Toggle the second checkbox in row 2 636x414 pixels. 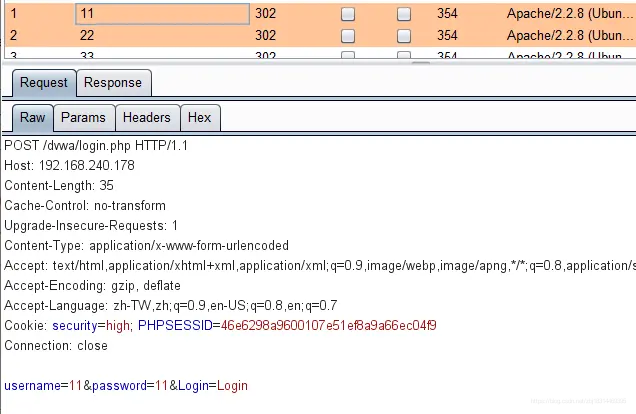coord(404,36)
